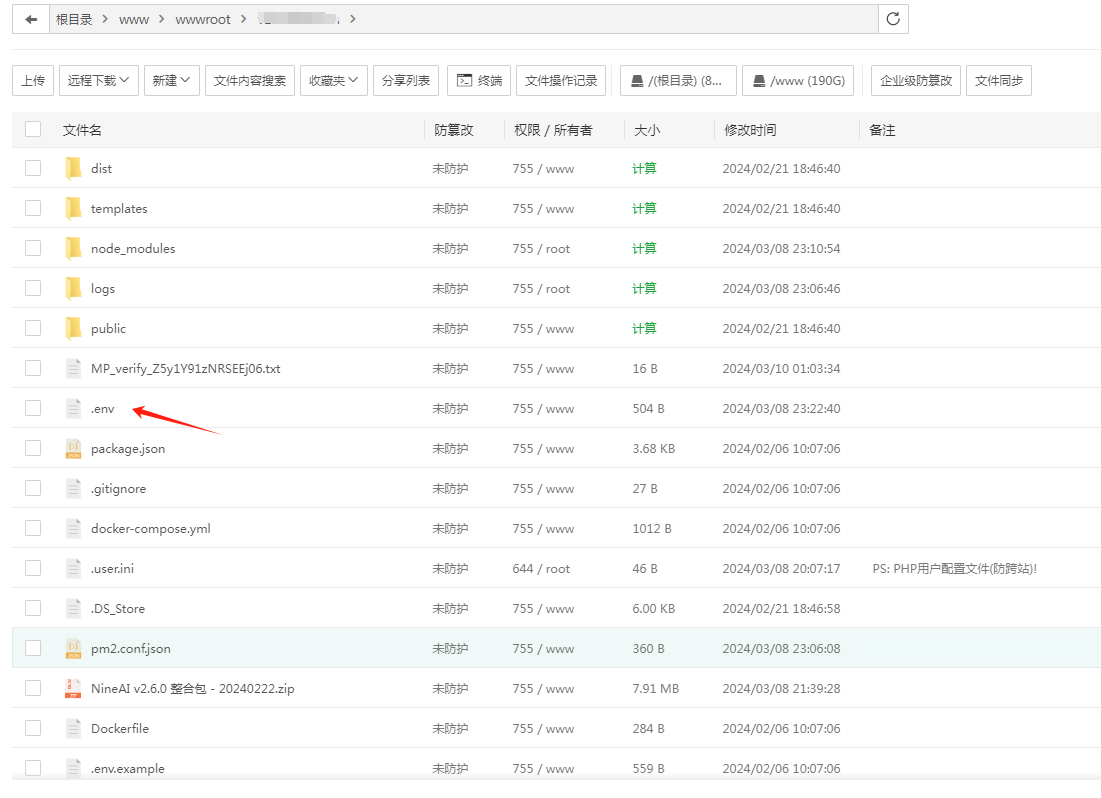Click the package.json file icon
The width and height of the screenshot is (1101, 798).
pyautogui.click(x=73, y=448)
